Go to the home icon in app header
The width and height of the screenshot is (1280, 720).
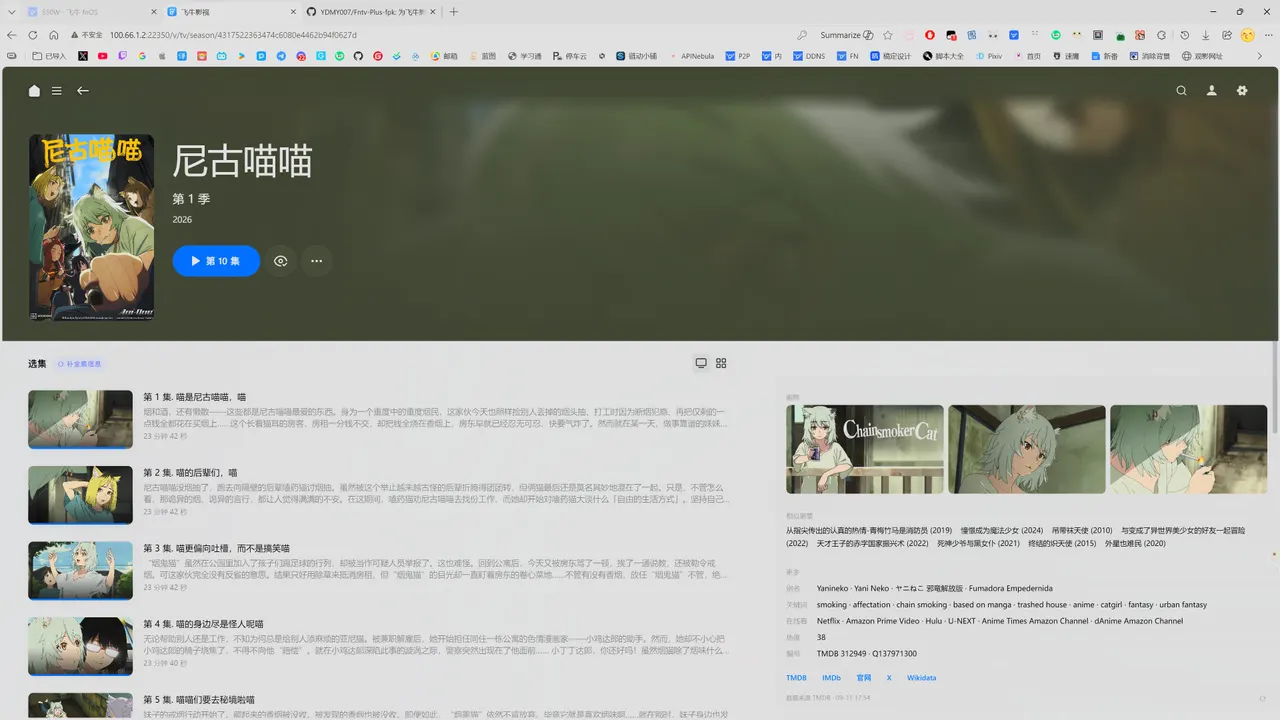(x=35, y=91)
